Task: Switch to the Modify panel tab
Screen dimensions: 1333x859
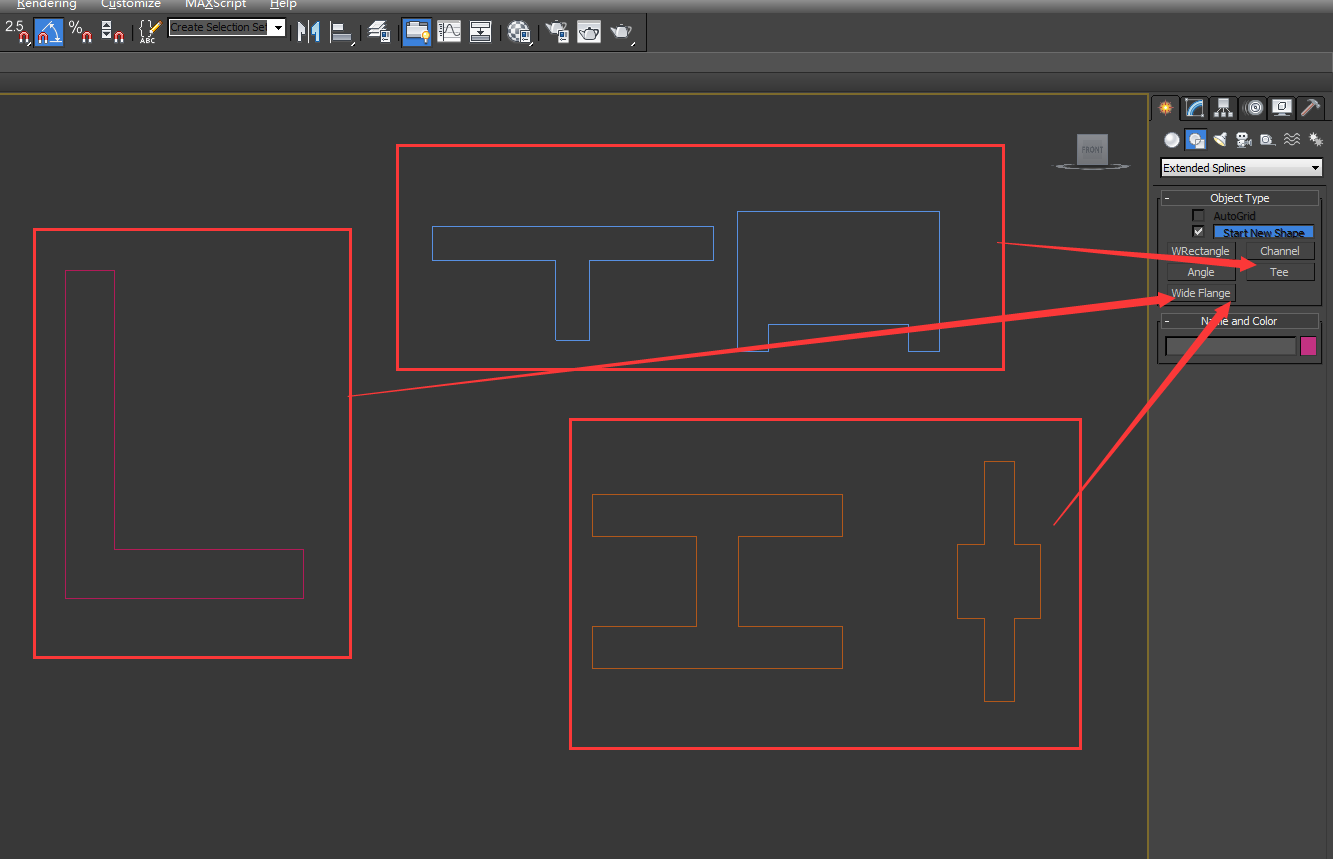Action: pos(1194,108)
